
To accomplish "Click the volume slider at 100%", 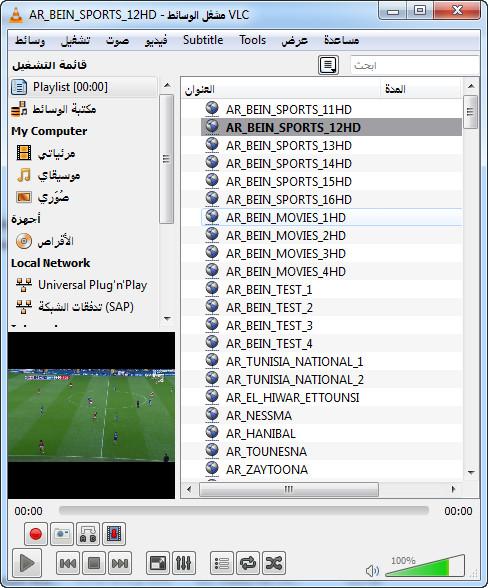I will point(425,566).
